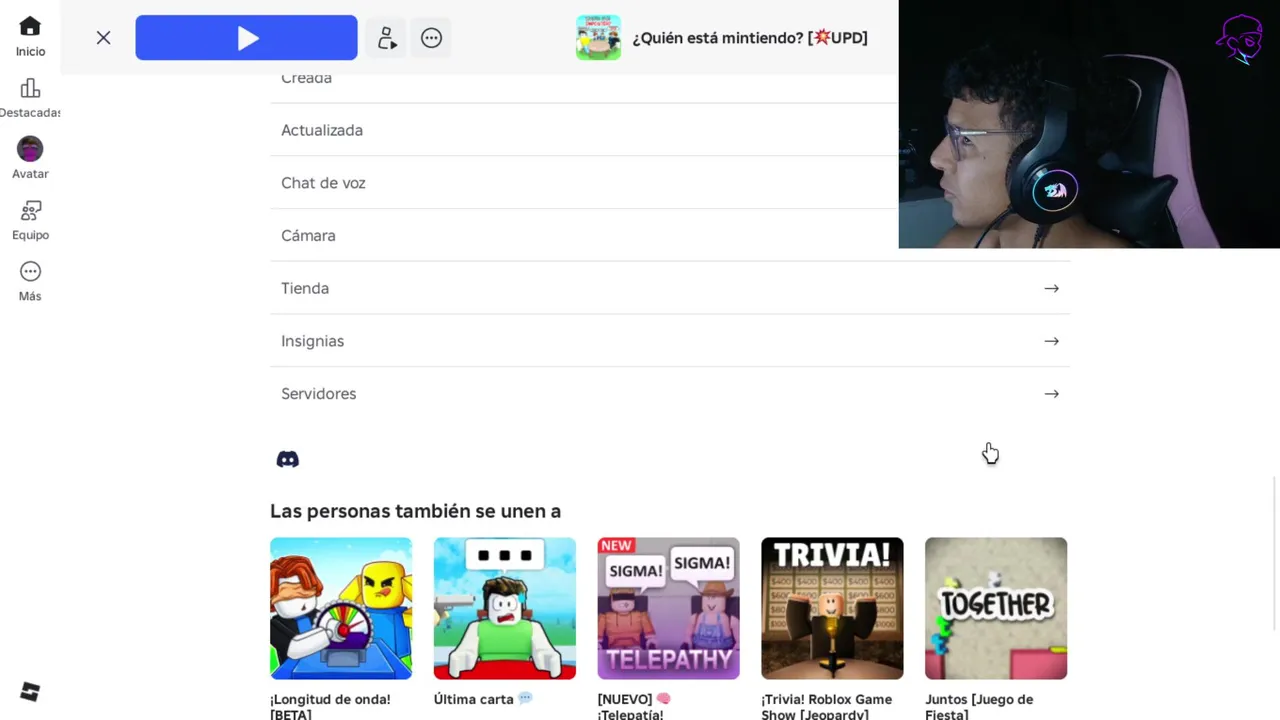Viewport: 1280px width, 720px height.
Task: Click the Cámara row label
Action: (308, 236)
